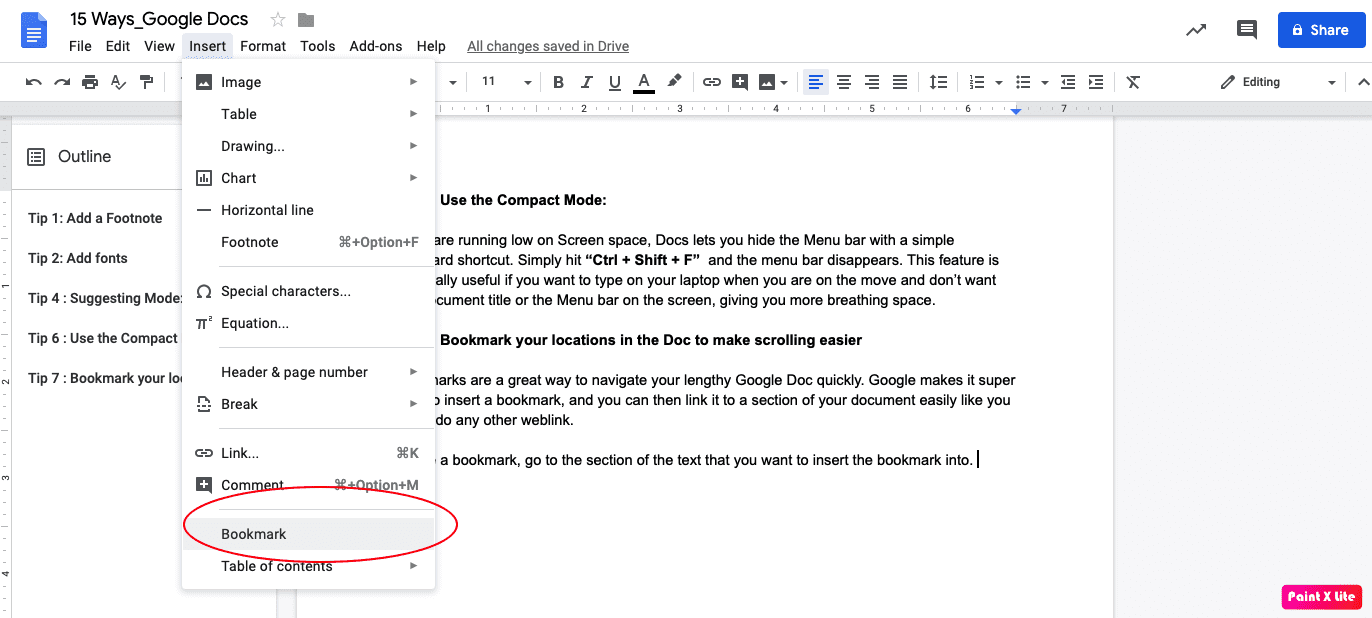Expand the Table submenu
The height and width of the screenshot is (618, 1372).
coord(308,114)
